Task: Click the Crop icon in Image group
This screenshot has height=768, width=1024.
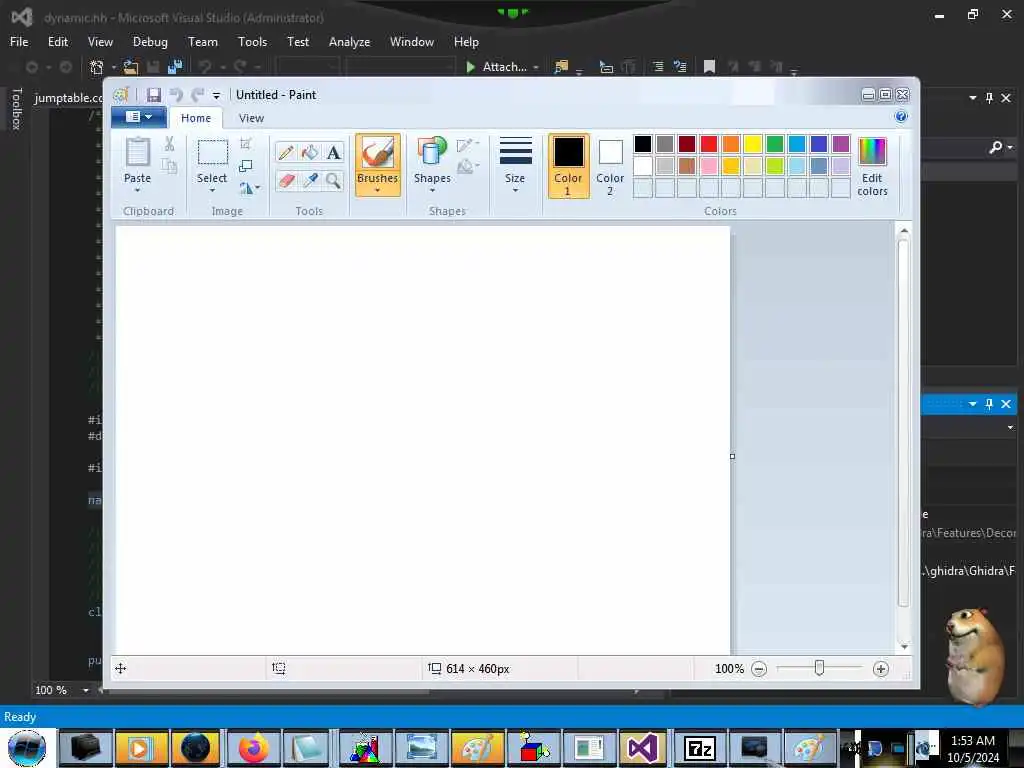Action: tap(246, 144)
